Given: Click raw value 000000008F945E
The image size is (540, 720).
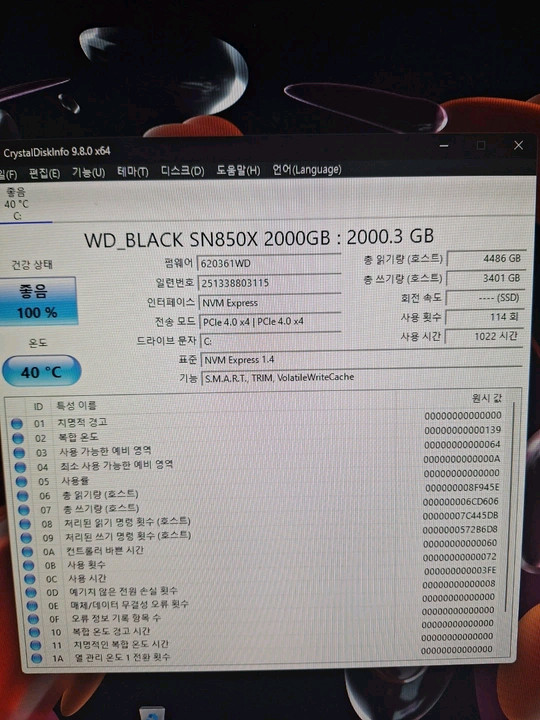Looking at the screenshot, I should click(462, 488).
